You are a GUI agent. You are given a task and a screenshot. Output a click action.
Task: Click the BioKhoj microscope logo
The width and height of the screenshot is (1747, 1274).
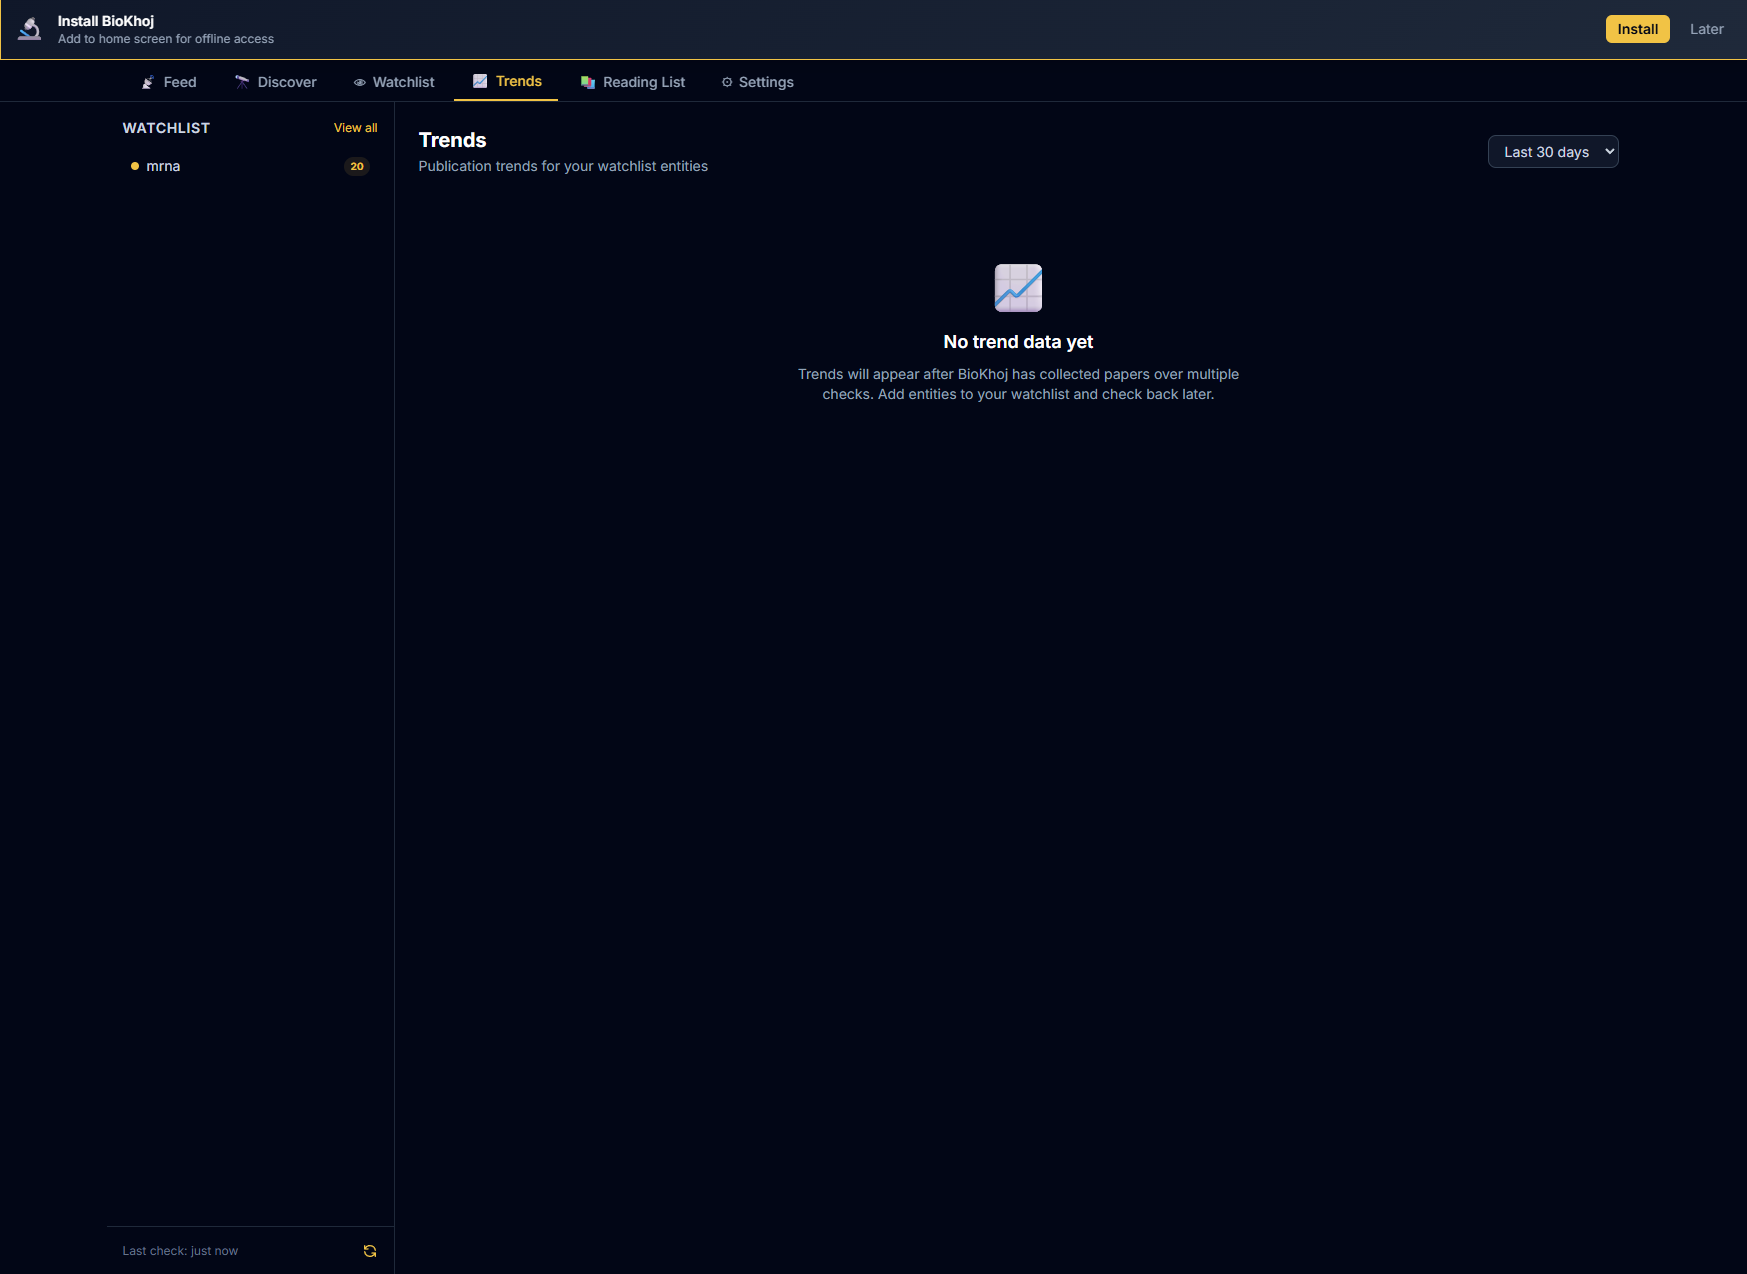29,28
